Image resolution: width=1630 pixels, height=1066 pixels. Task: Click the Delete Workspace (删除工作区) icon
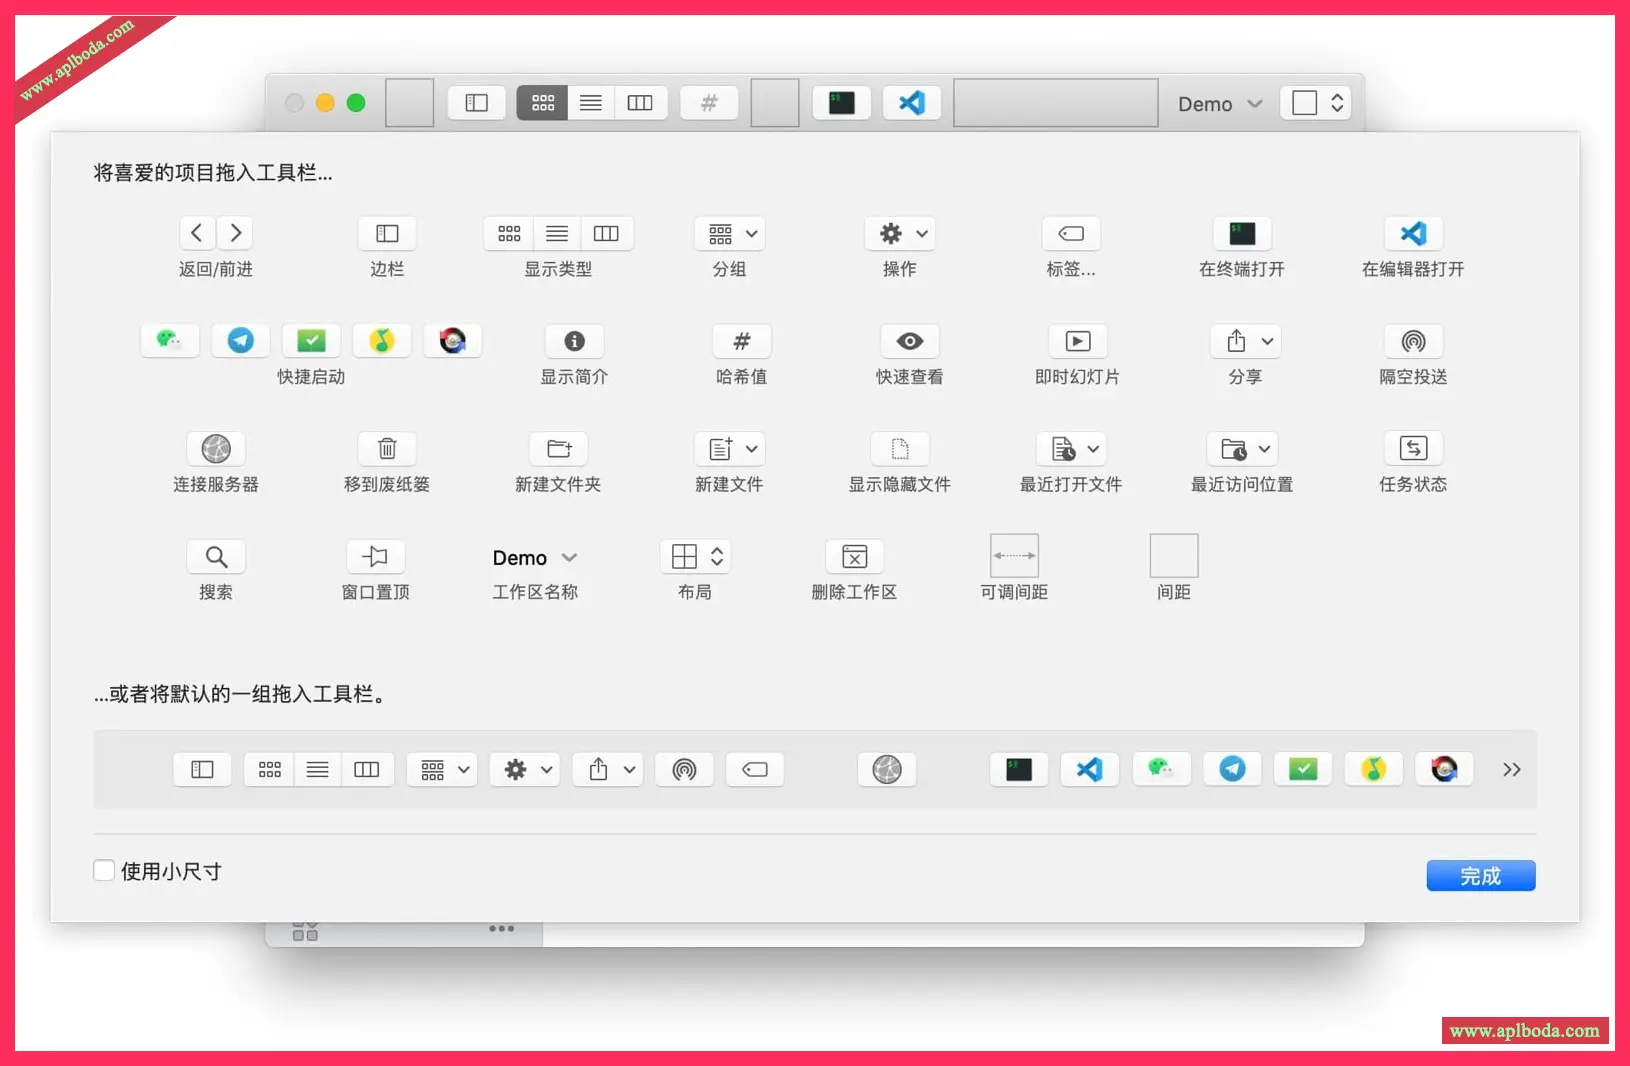tap(854, 557)
